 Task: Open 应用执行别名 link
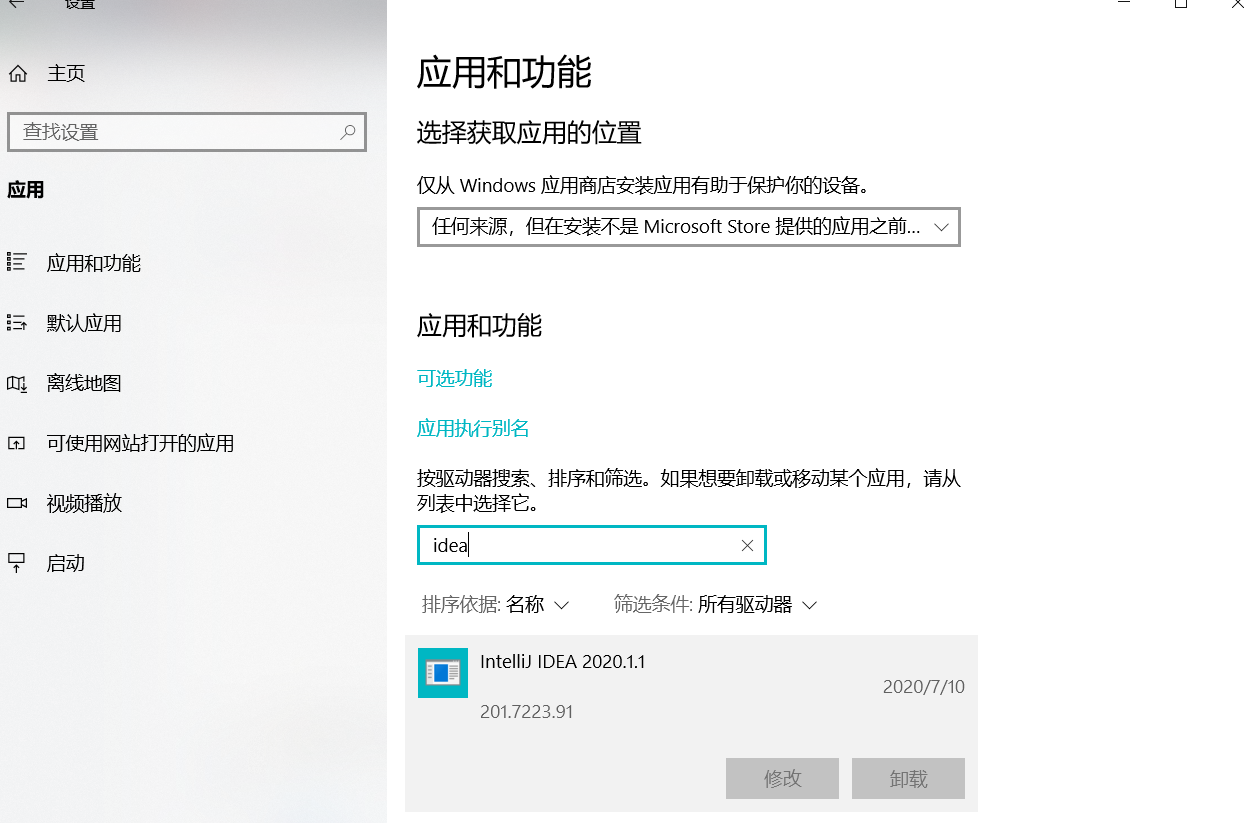pos(473,428)
